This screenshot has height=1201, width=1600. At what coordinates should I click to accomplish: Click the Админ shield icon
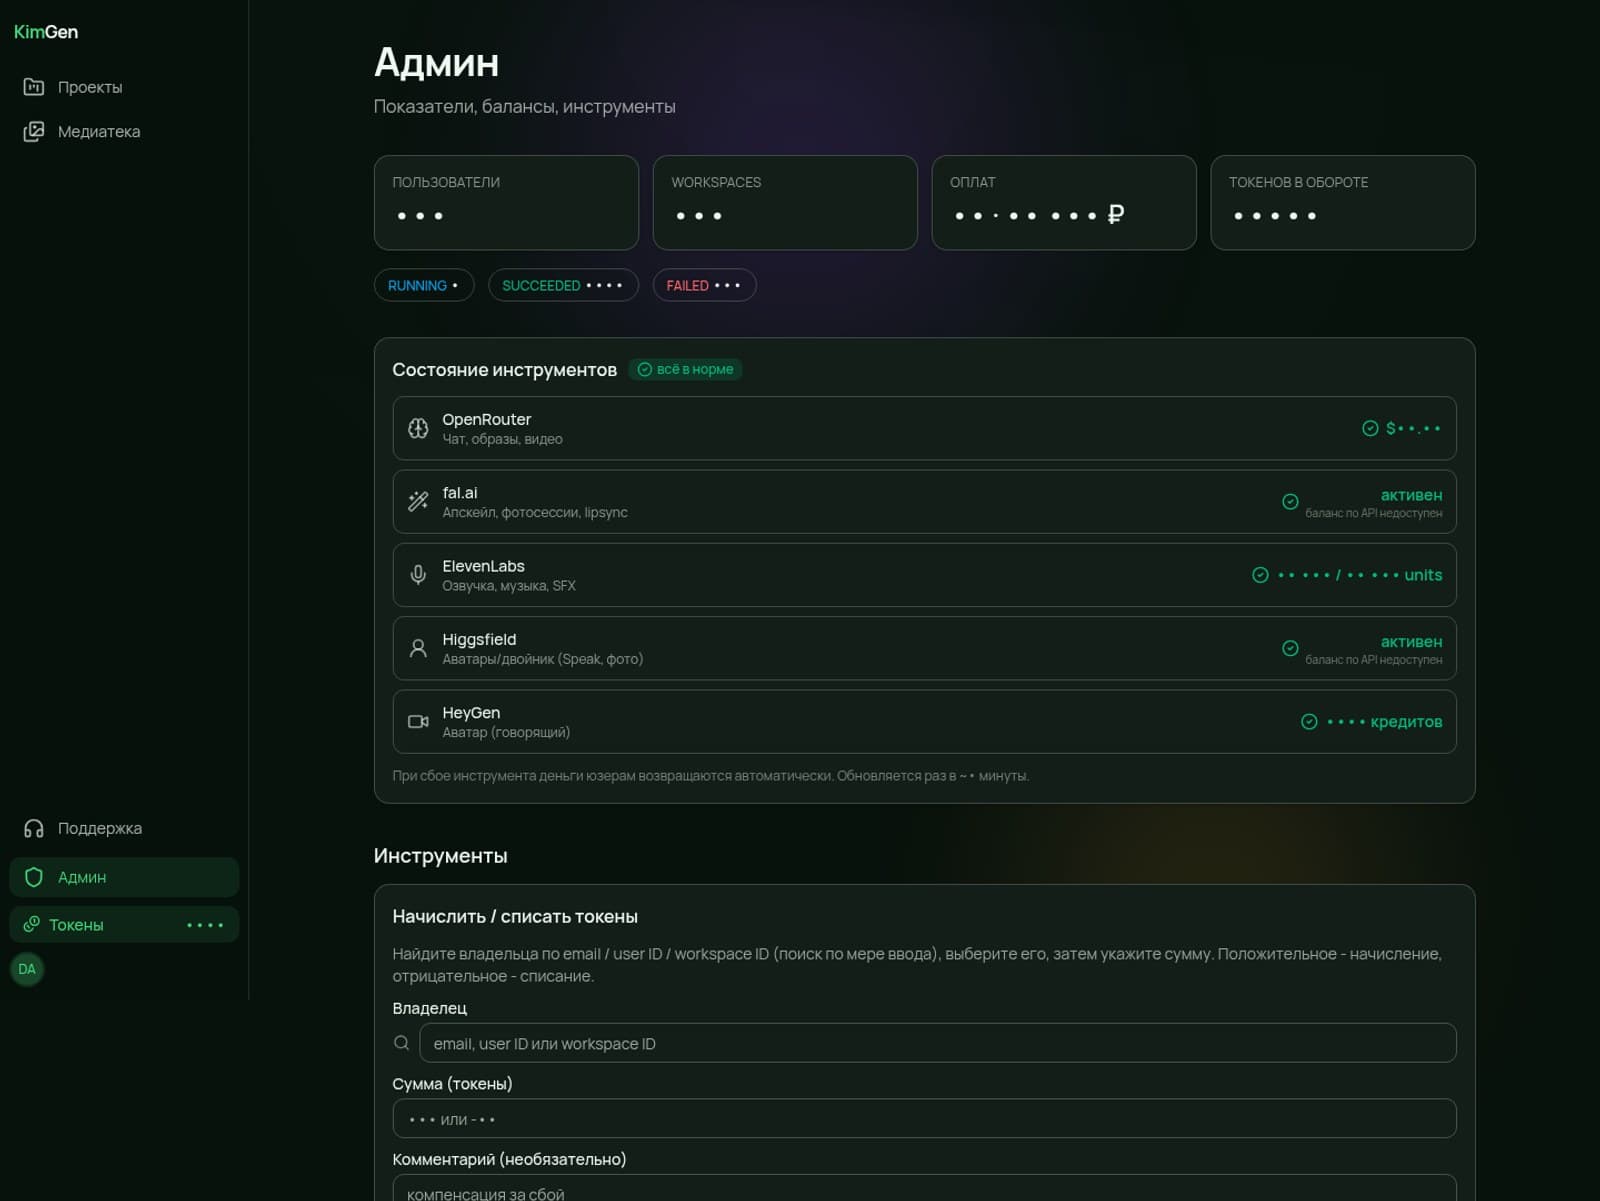(x=33, y=877)
